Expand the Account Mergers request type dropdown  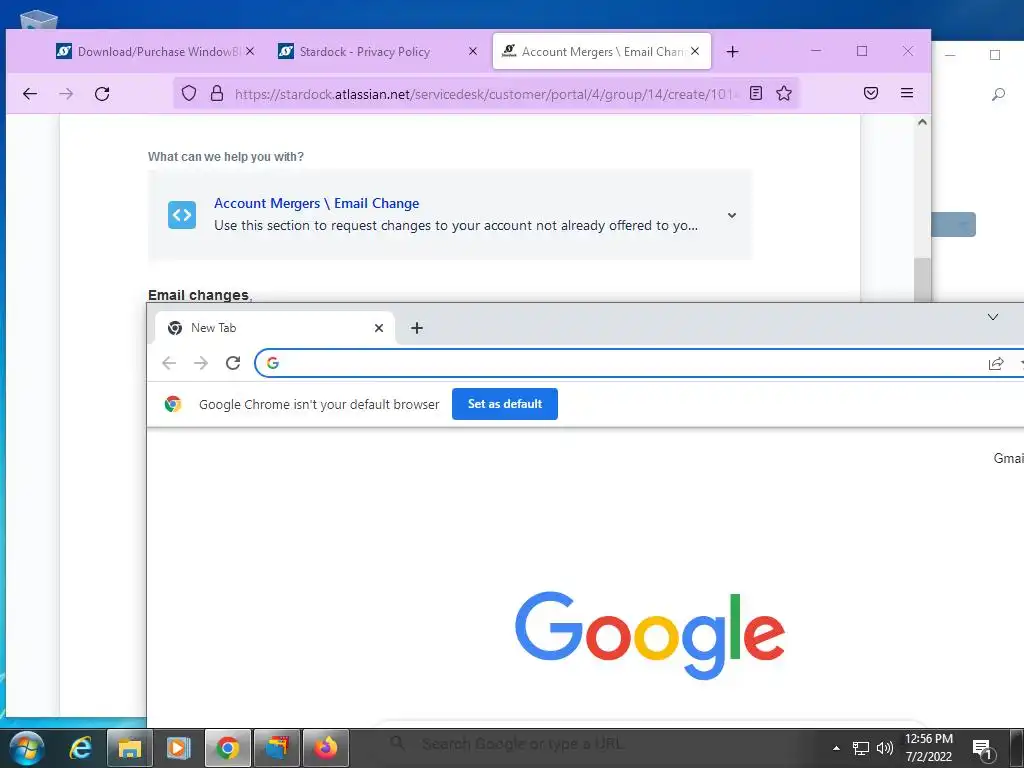[x=732, y=215]
